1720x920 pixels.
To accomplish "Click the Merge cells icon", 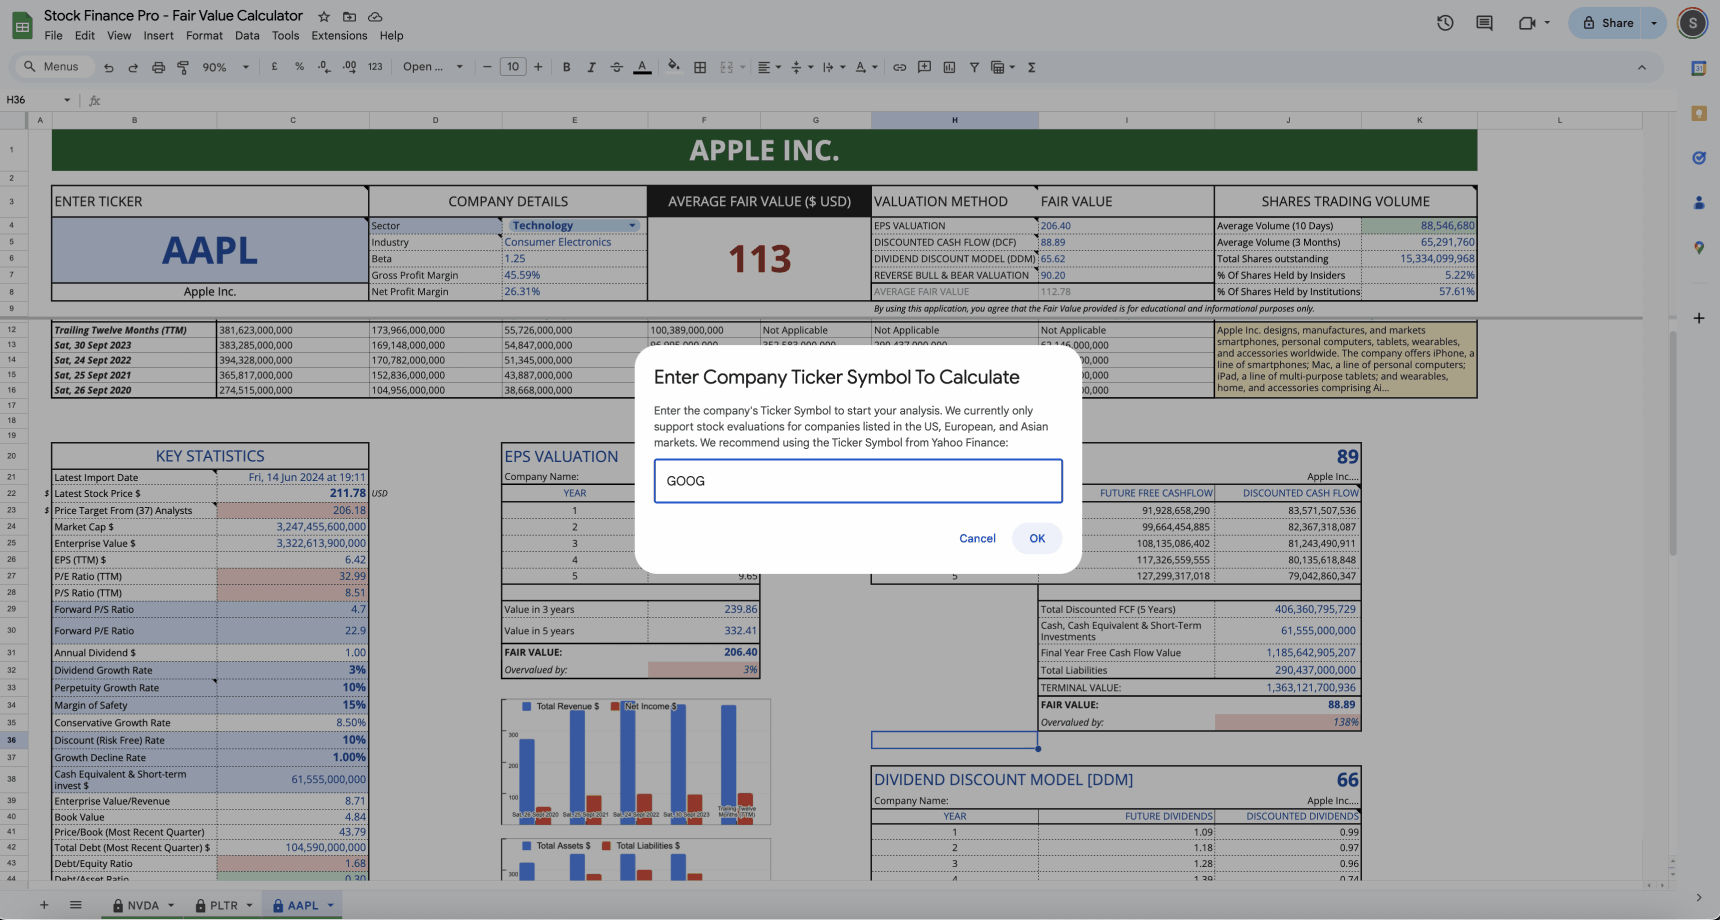I will pyautogui.click(x=727, y=67).
